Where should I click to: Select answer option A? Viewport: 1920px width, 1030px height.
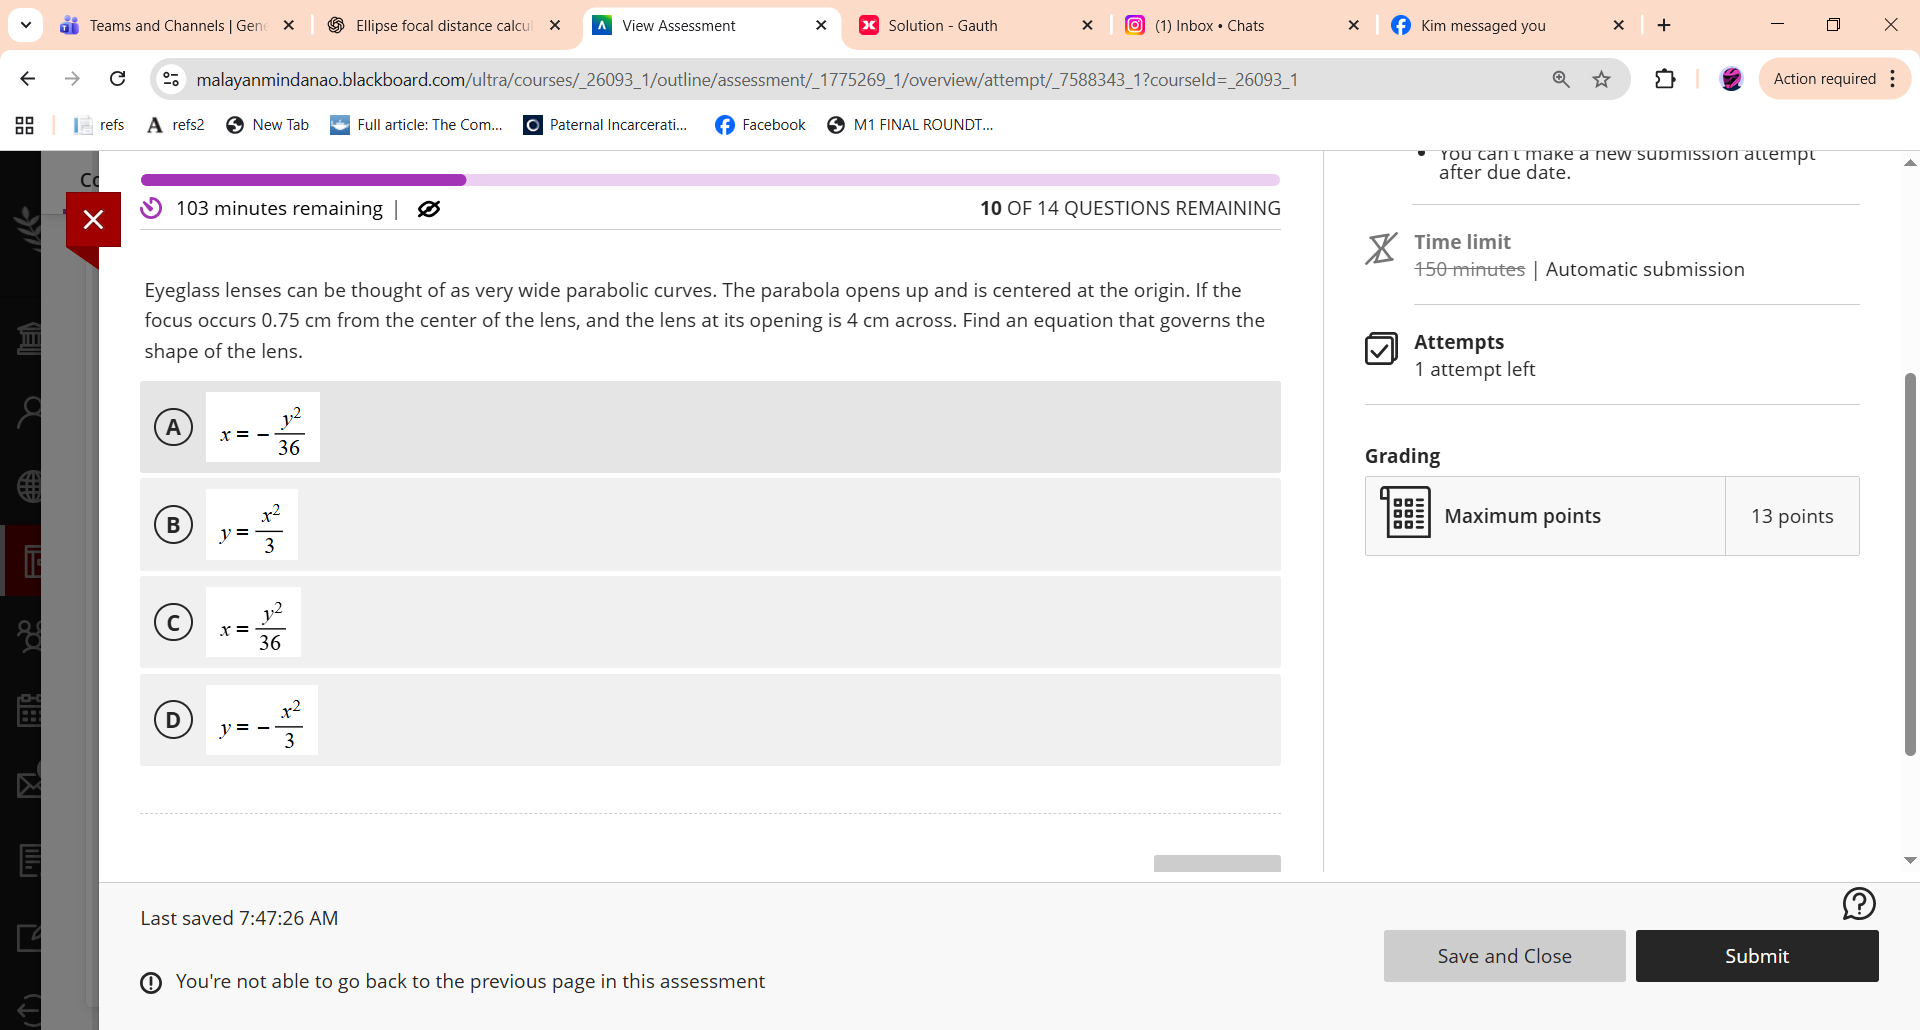[x=173, y=427]
